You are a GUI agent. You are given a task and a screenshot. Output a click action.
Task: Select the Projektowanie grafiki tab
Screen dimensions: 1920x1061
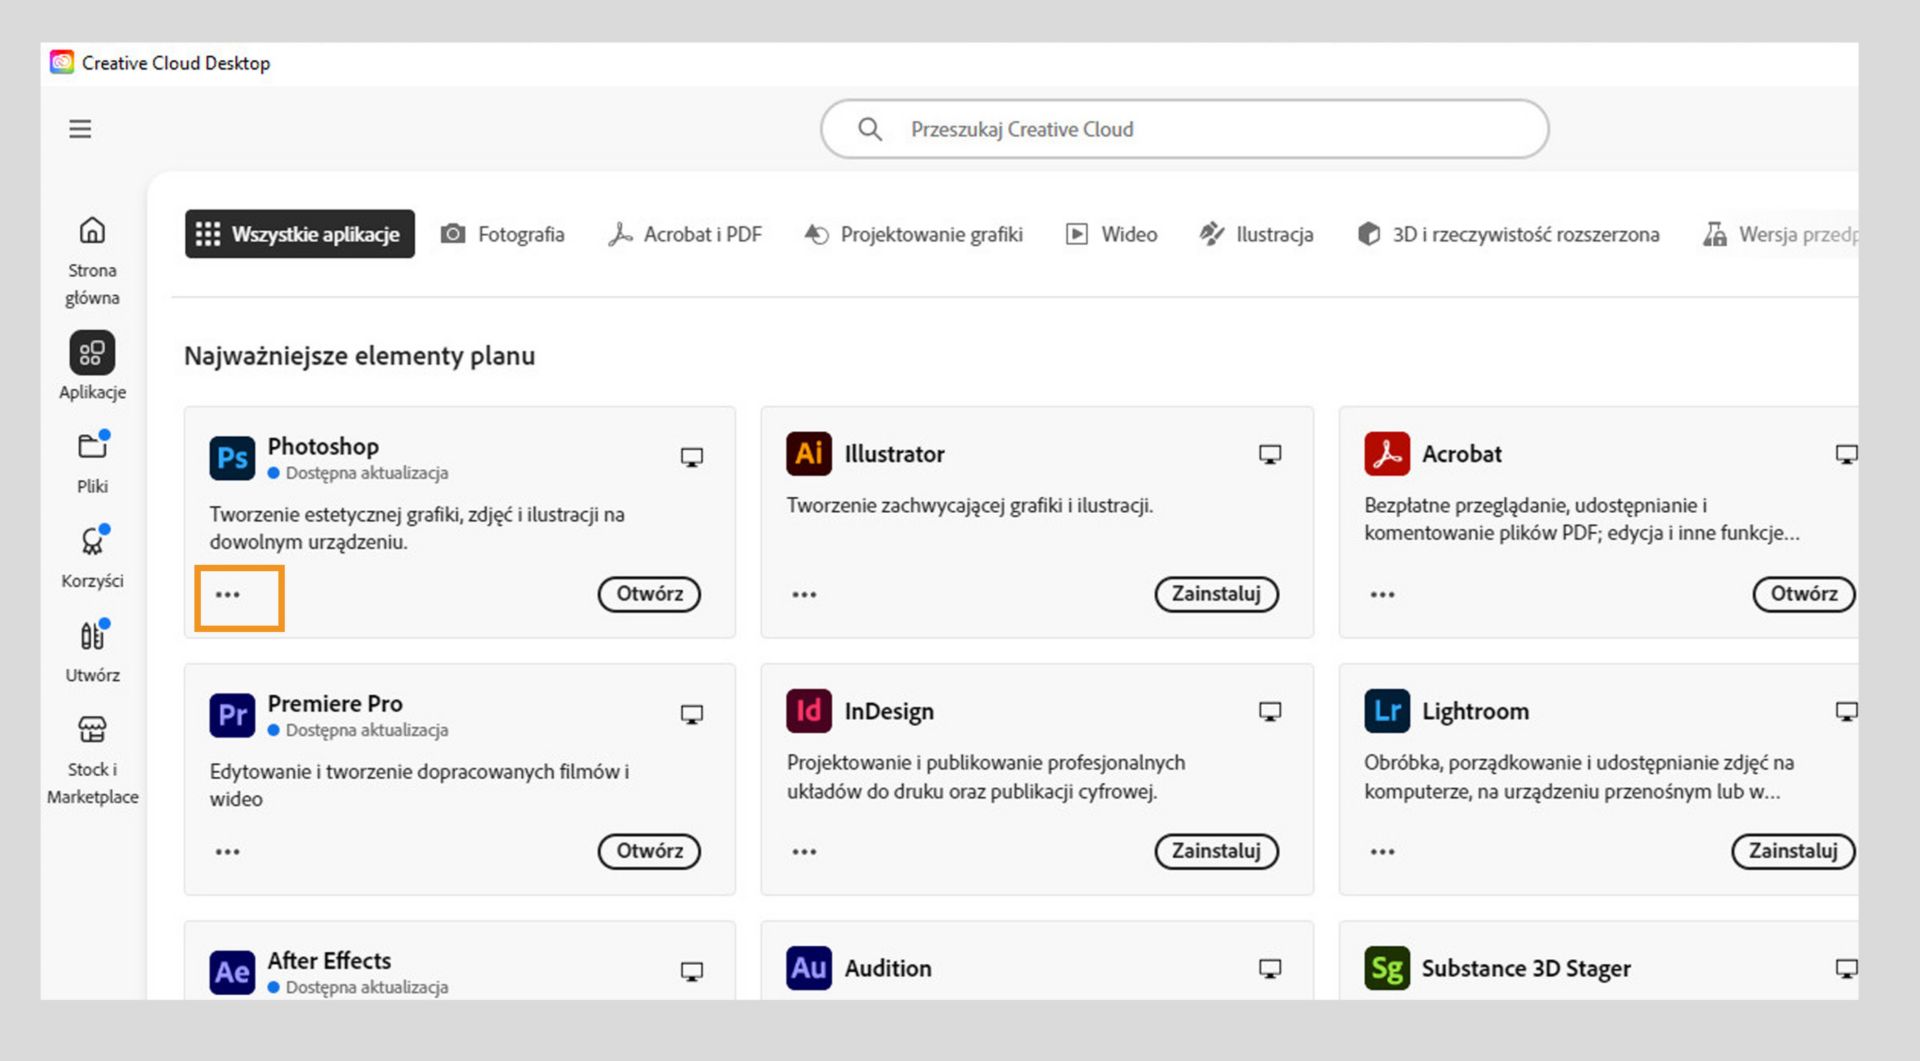[x=914, y=234]
